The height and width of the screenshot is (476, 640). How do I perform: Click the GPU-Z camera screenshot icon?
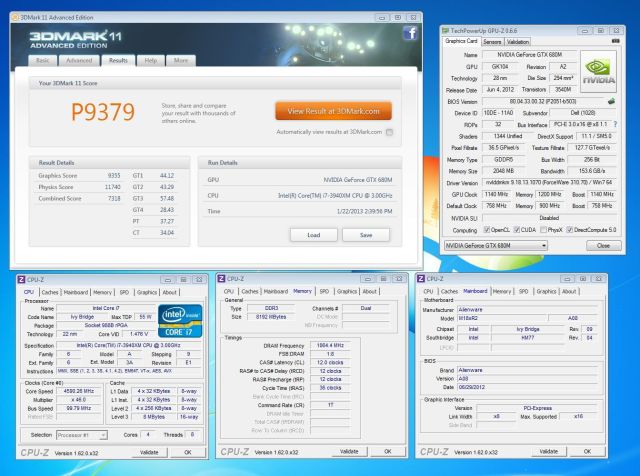point(616,41)
